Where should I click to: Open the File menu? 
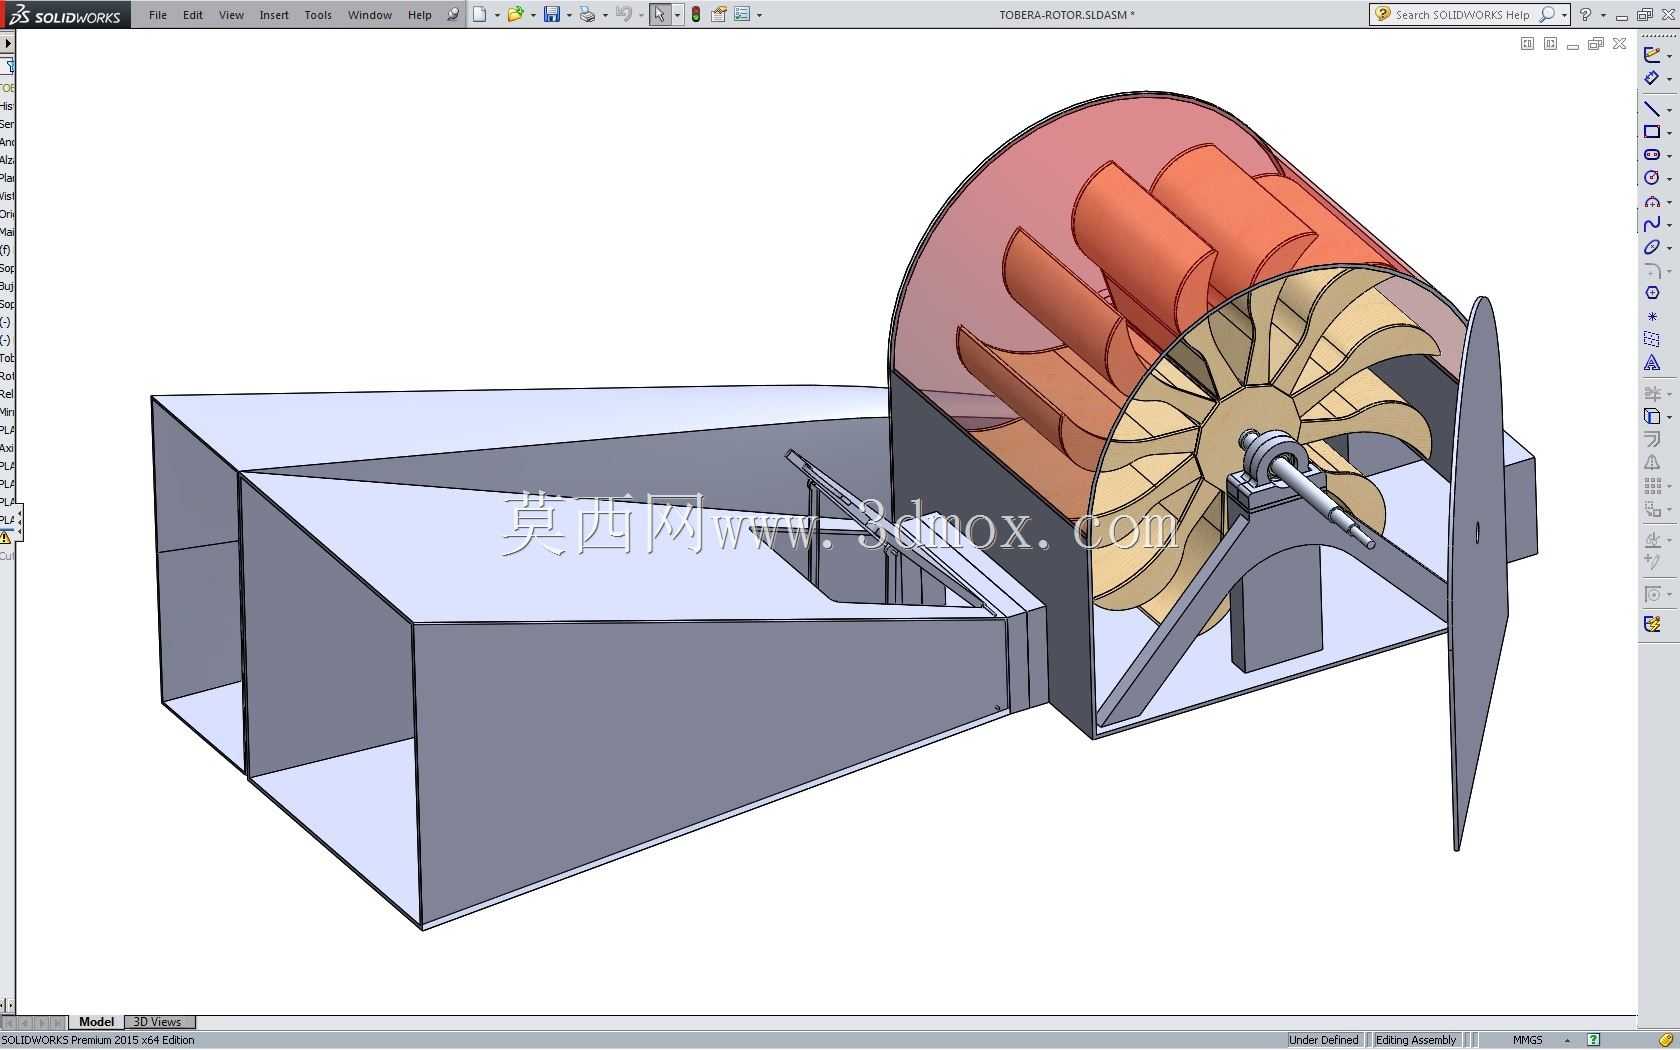(158, 15)
